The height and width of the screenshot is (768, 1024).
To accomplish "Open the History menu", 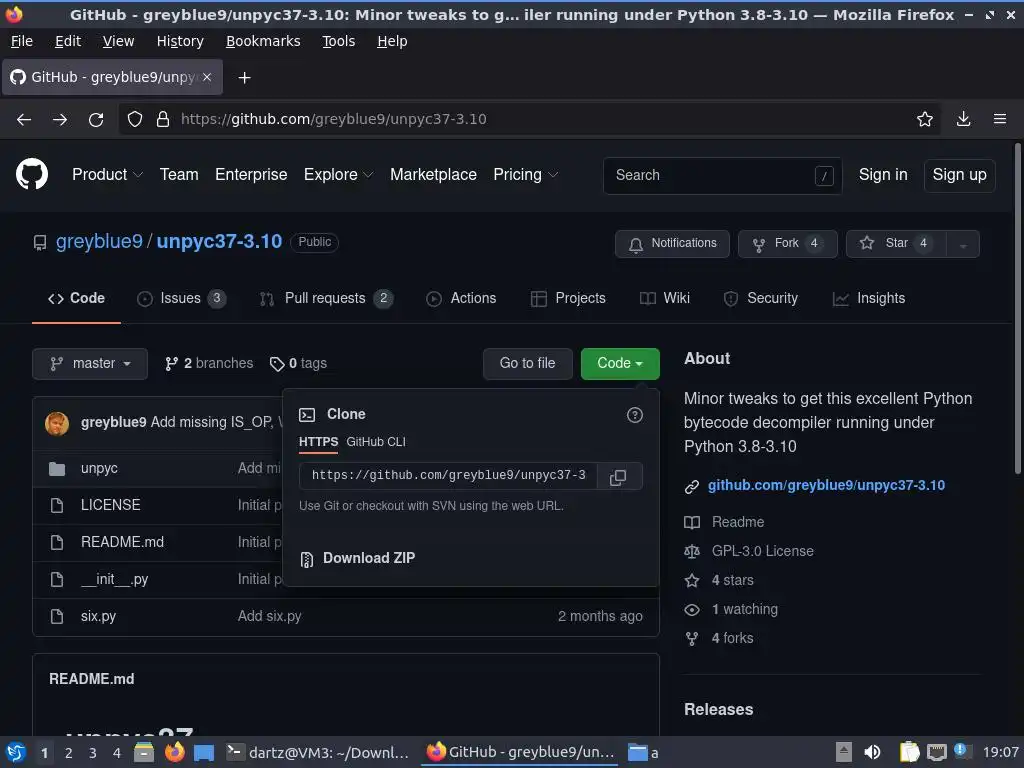I will (x=180, y=41).
